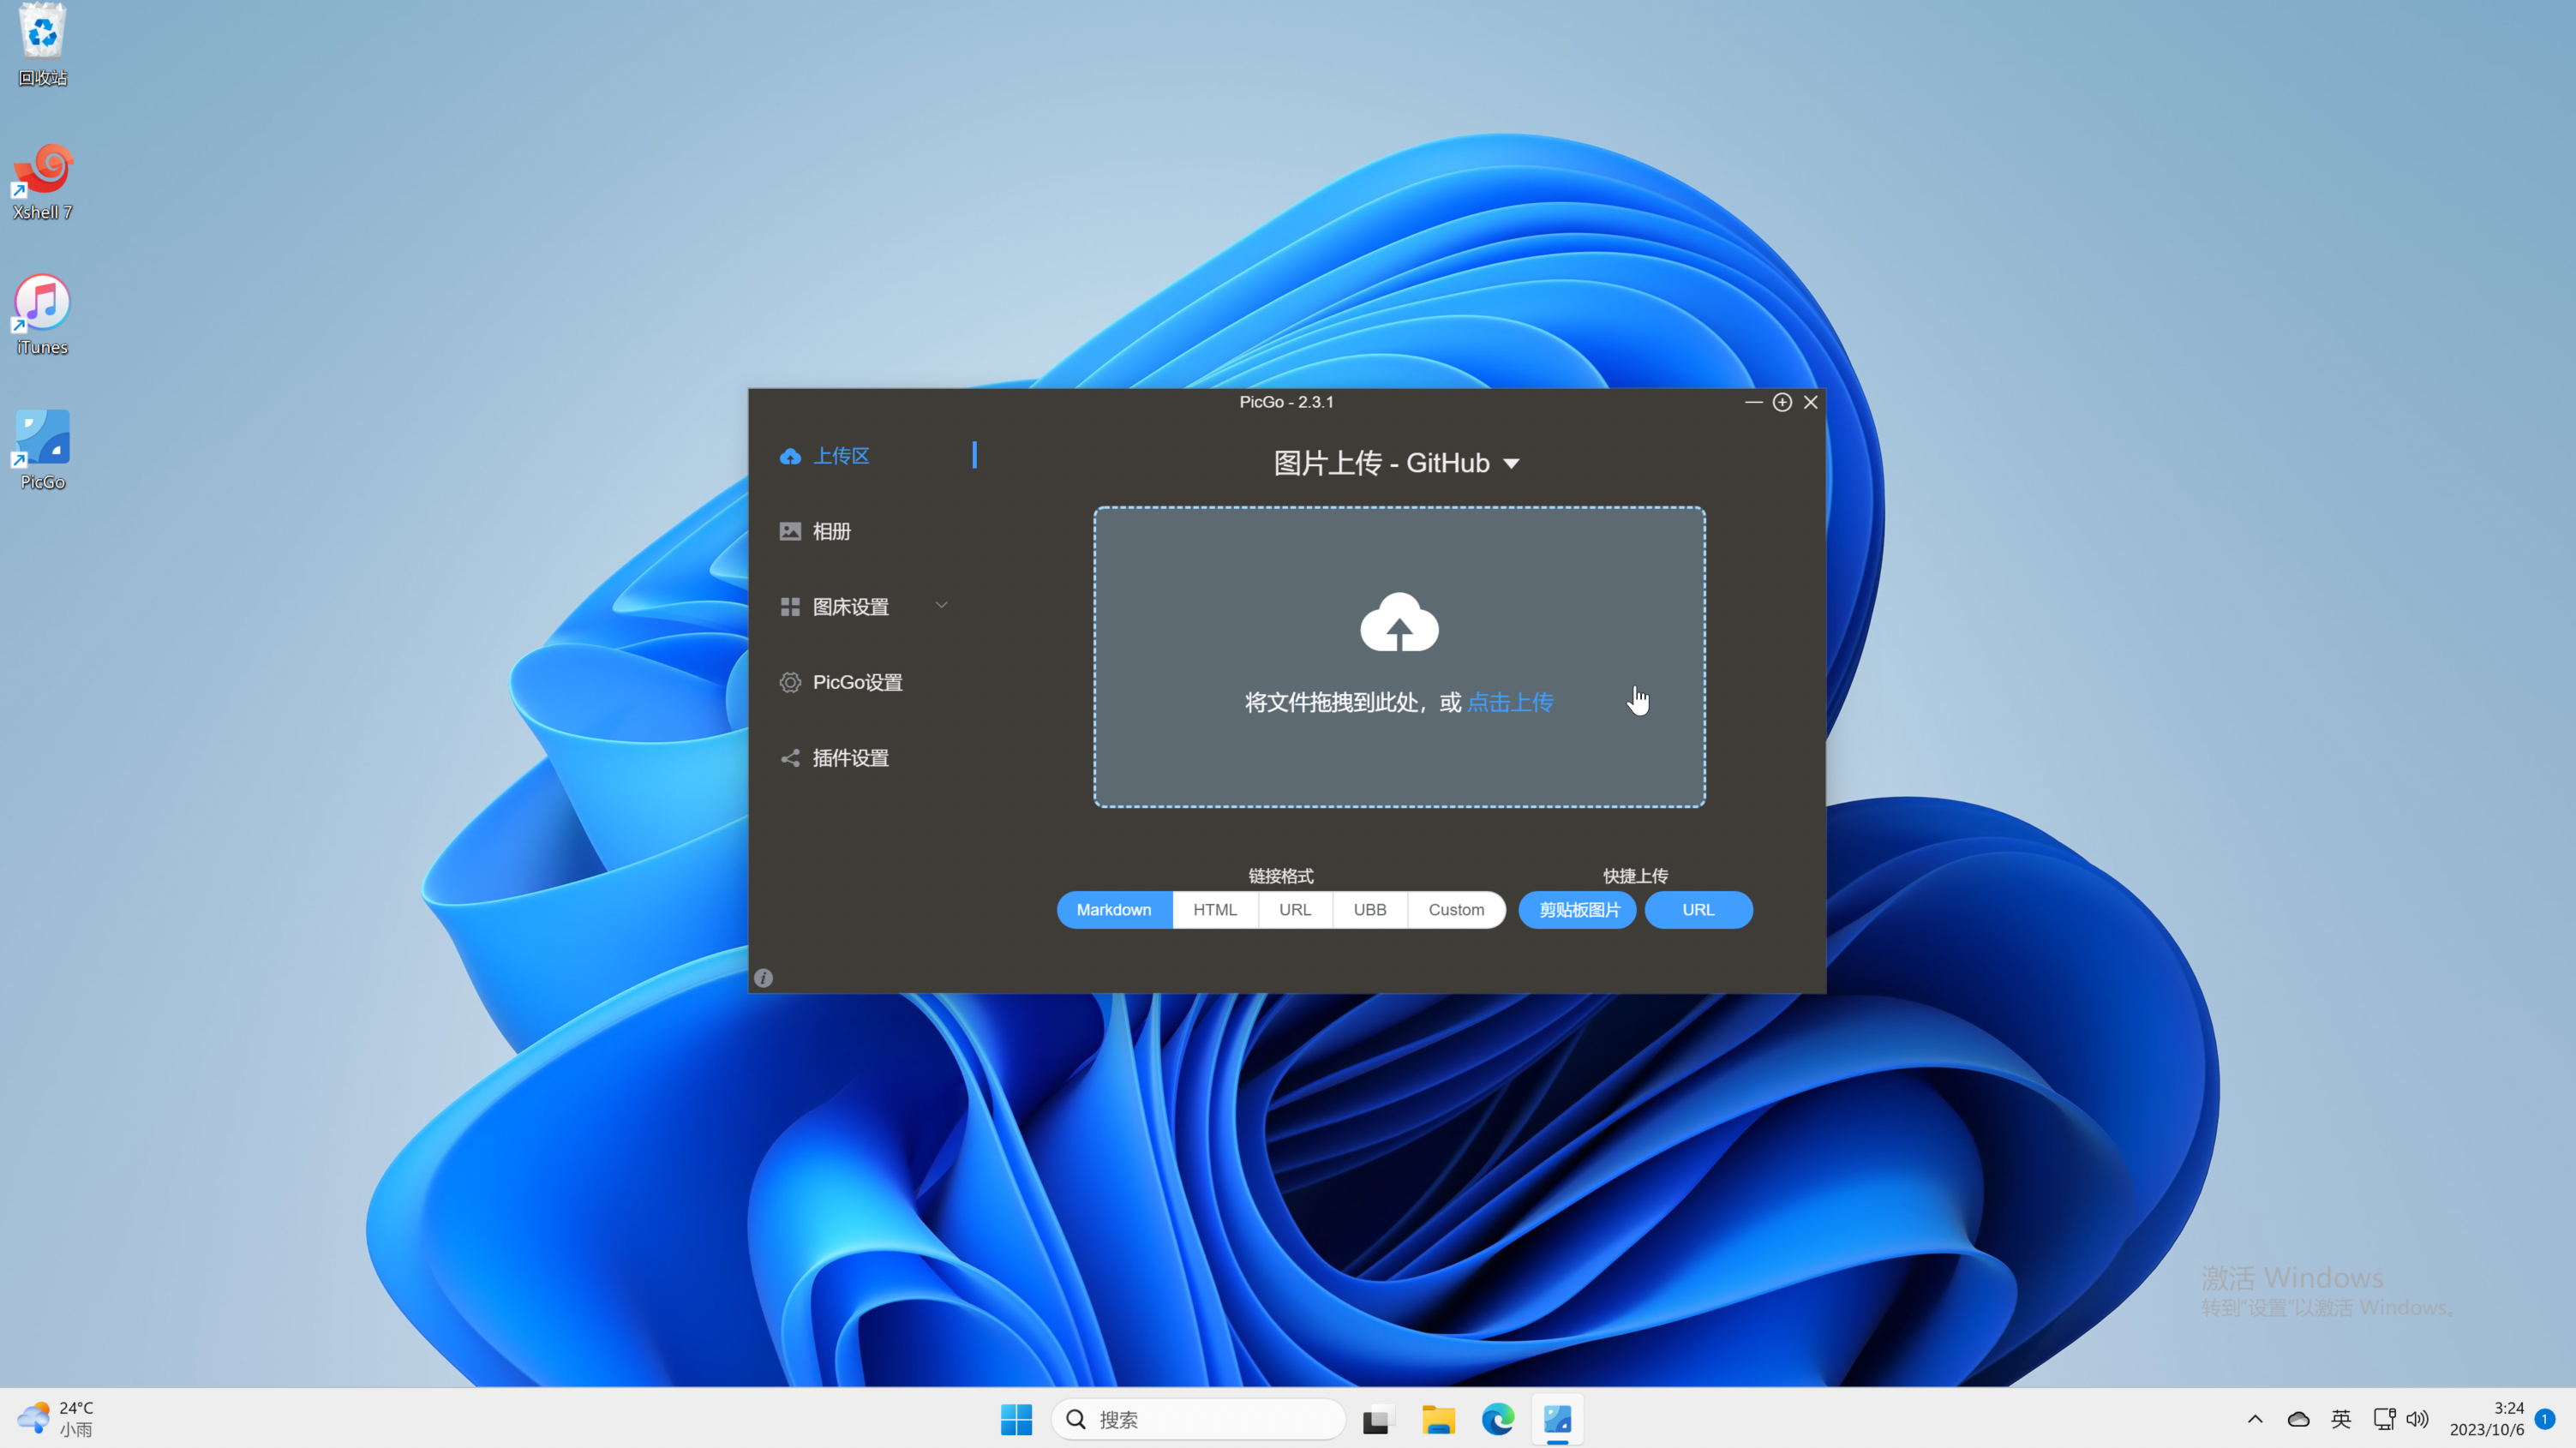Select HTML link format
This screenshot has height=1448, width=2576.
pyautogui.click(x=1215, y=910)
